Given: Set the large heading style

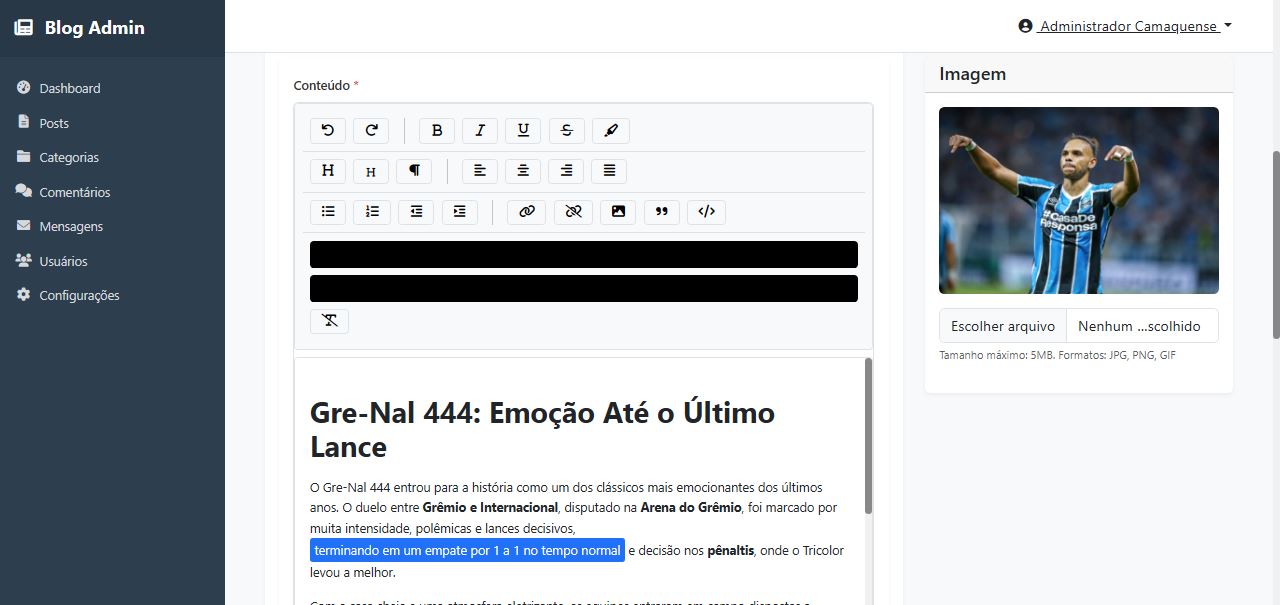Looking at the screenshot, I should tap(328, 171).
